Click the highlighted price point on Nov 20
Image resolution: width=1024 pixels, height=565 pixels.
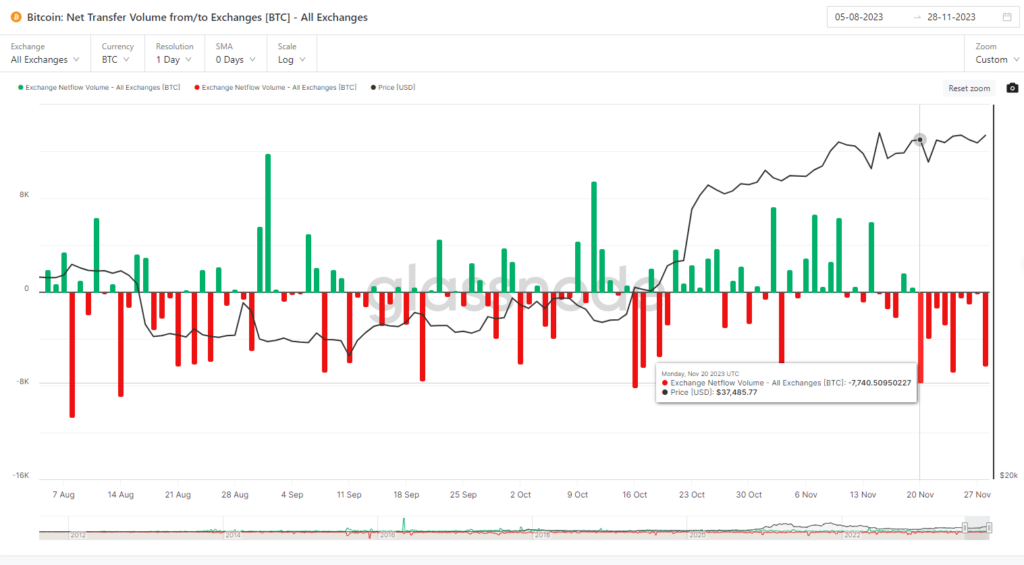pyautogui.click(x=920, y=140)
